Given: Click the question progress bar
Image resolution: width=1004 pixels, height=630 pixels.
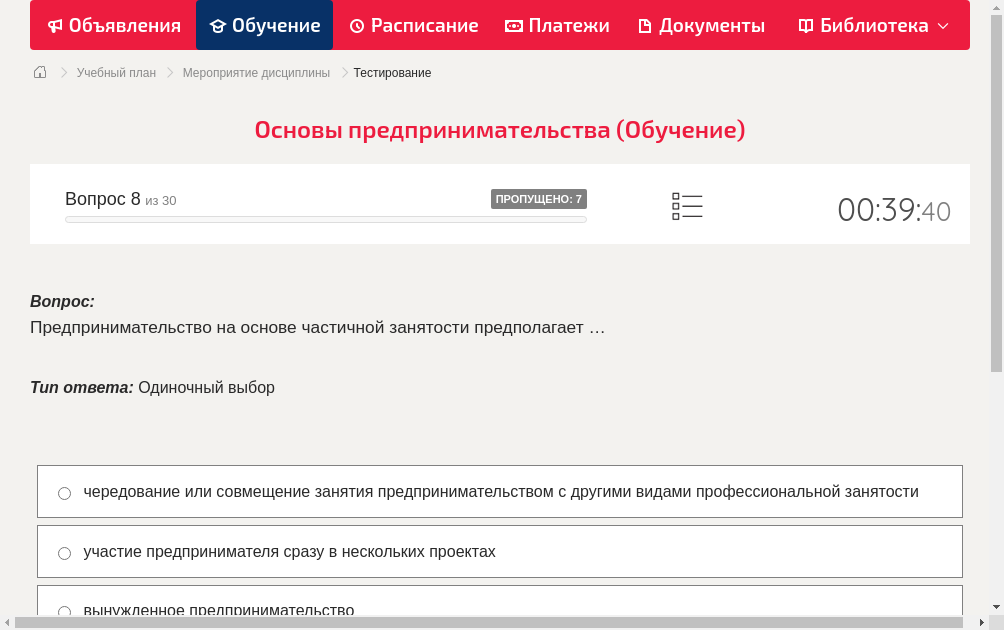Looking at the screenshot, I should (325, 218).
